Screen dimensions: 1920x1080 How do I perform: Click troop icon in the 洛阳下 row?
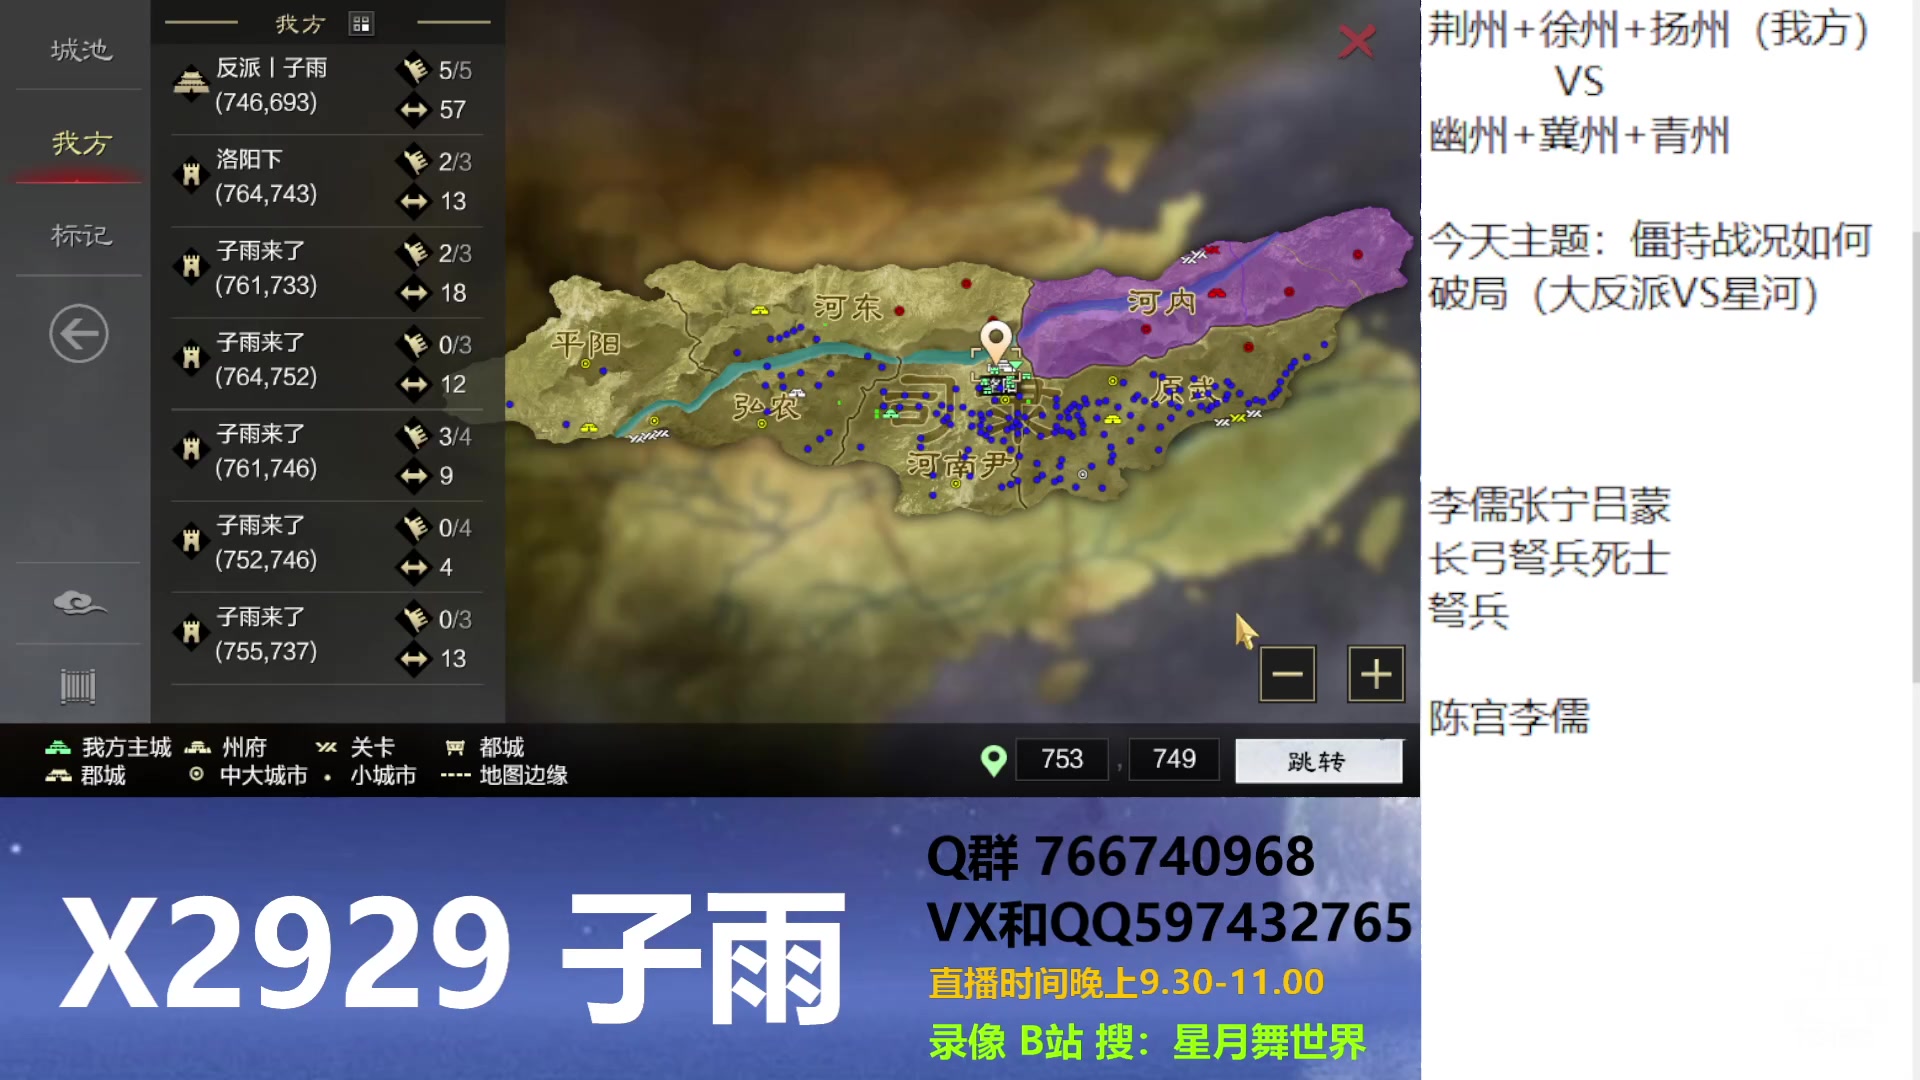[413, 160]
